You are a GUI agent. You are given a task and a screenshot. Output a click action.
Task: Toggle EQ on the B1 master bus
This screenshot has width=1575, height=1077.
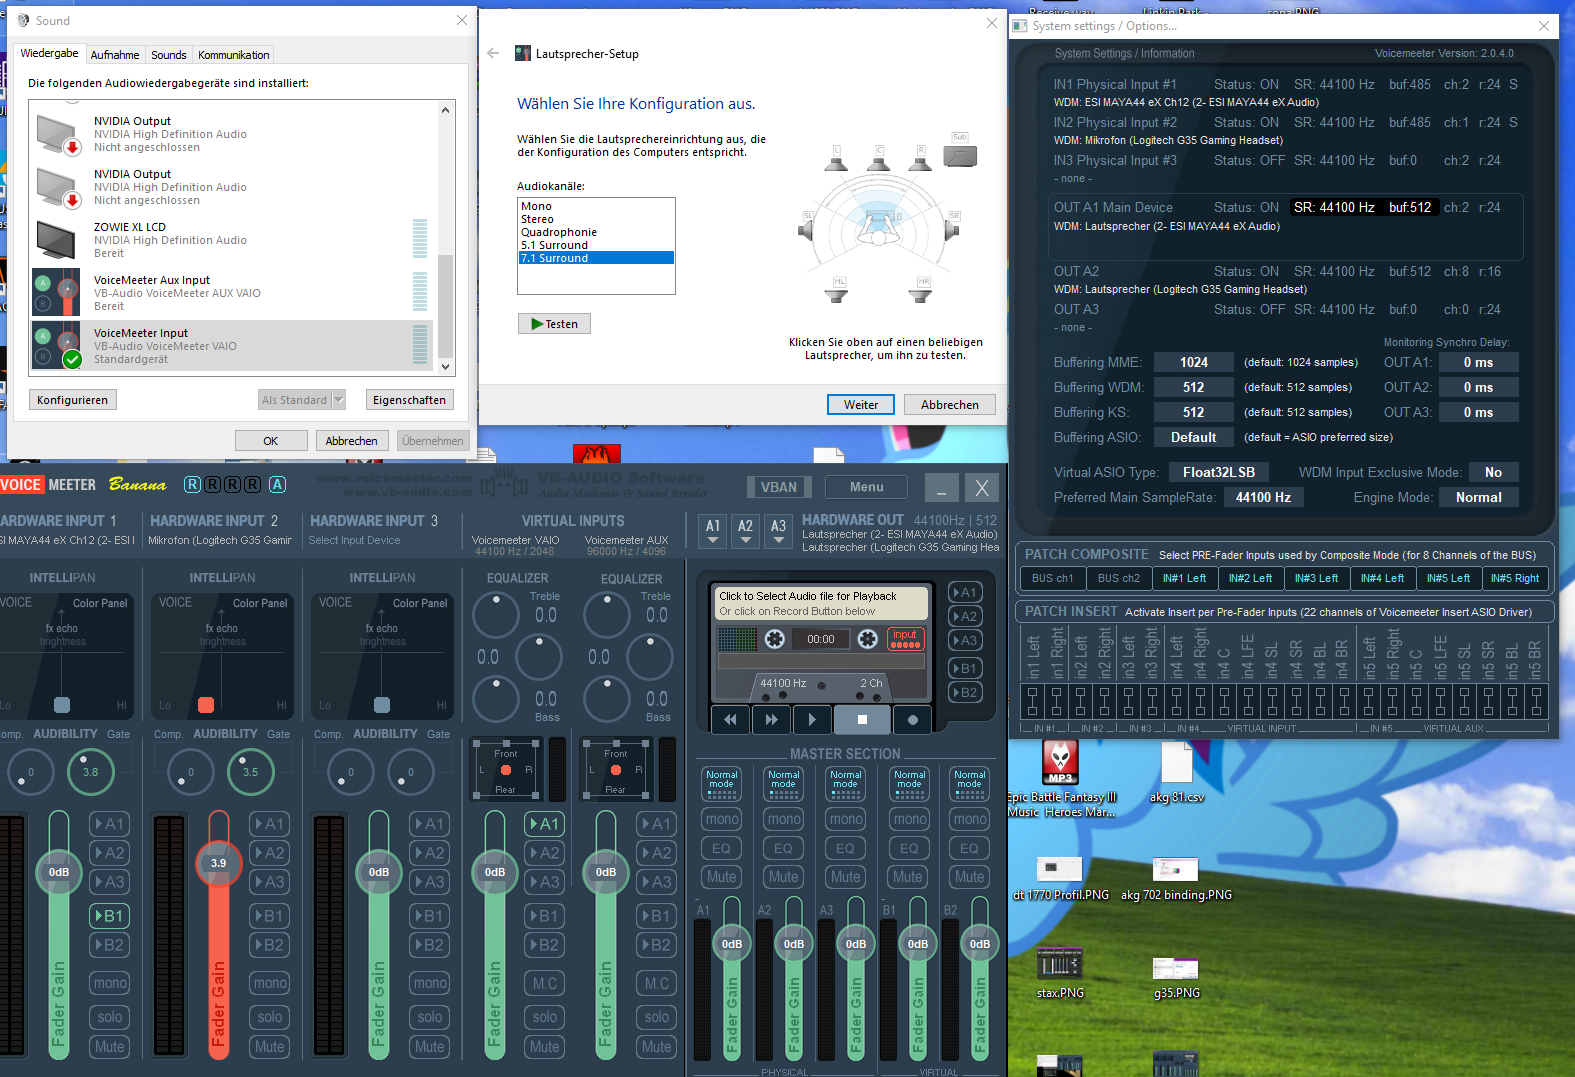pyautogui.click(x=908, y=848)
